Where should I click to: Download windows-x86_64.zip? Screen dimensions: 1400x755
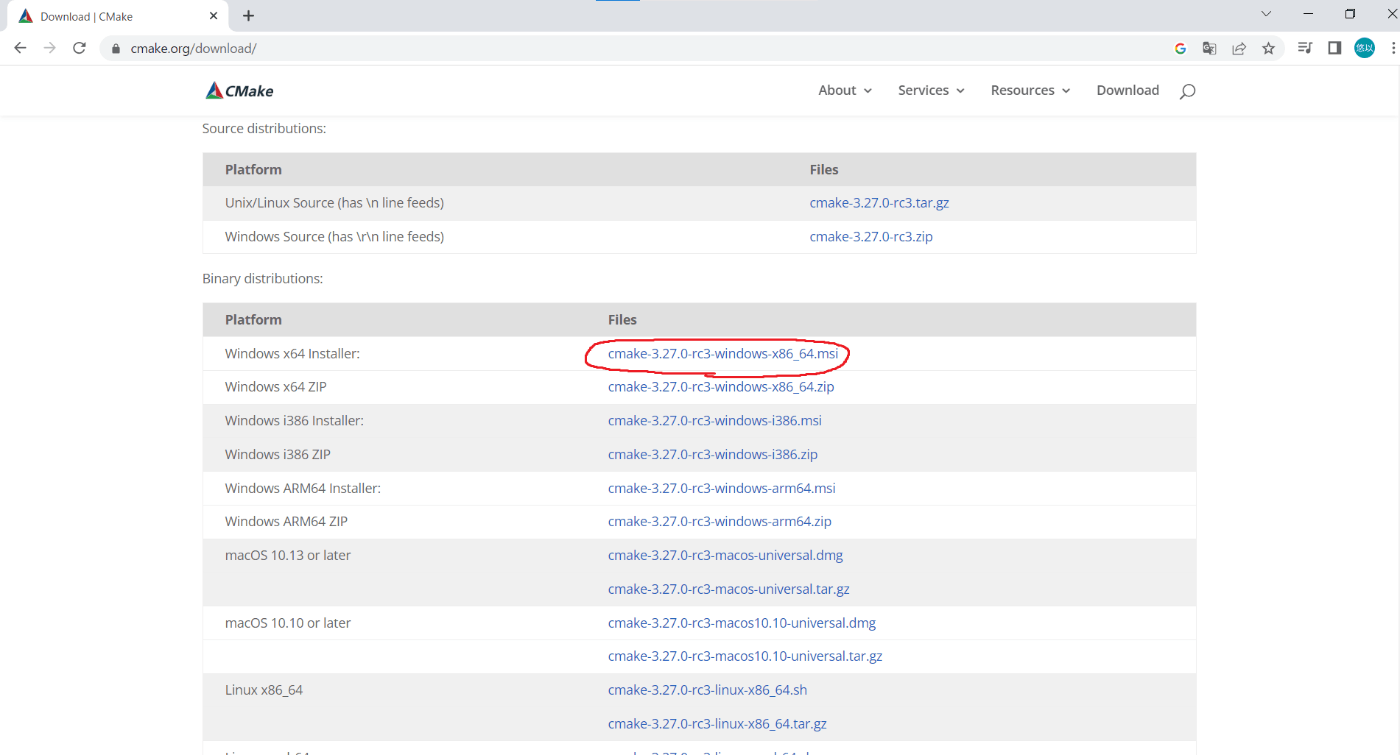[721, 387]
